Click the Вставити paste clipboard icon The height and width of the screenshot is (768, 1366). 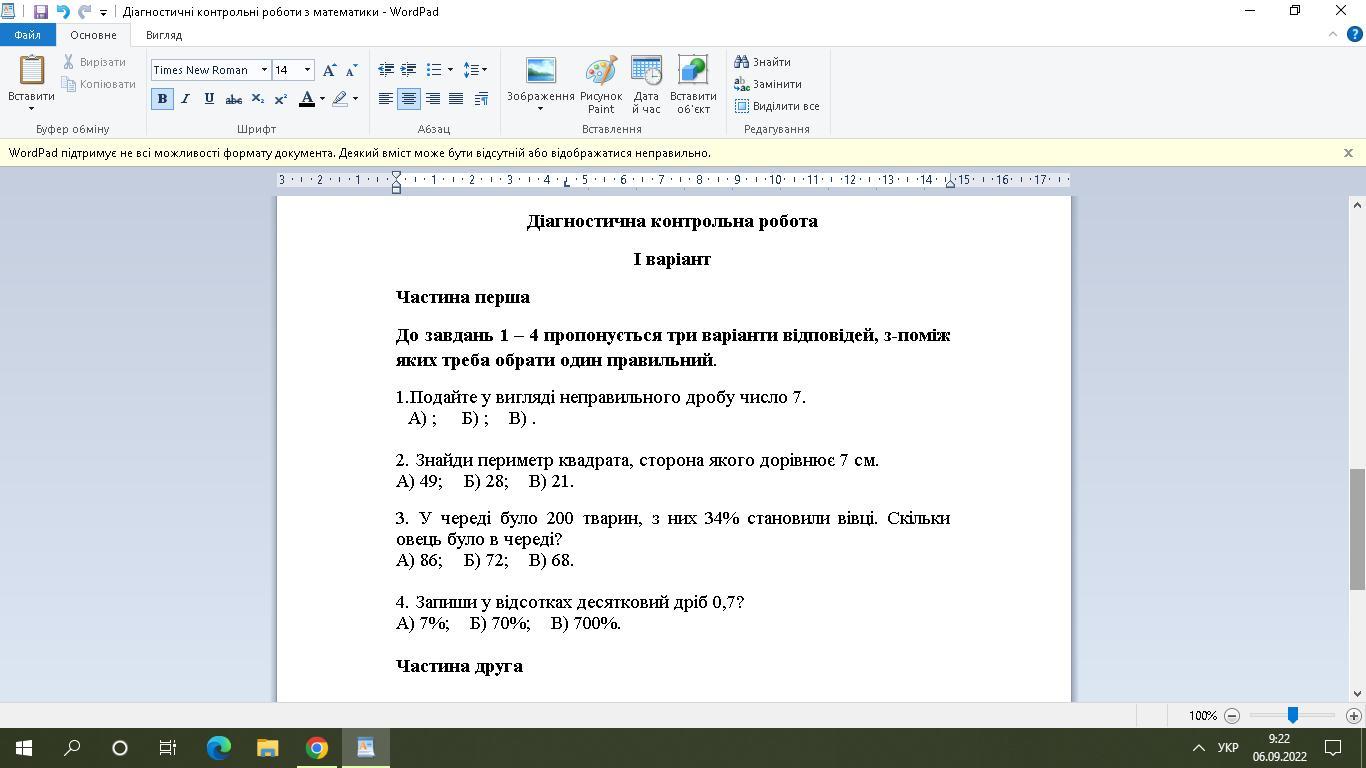click(x=31, y=70)
